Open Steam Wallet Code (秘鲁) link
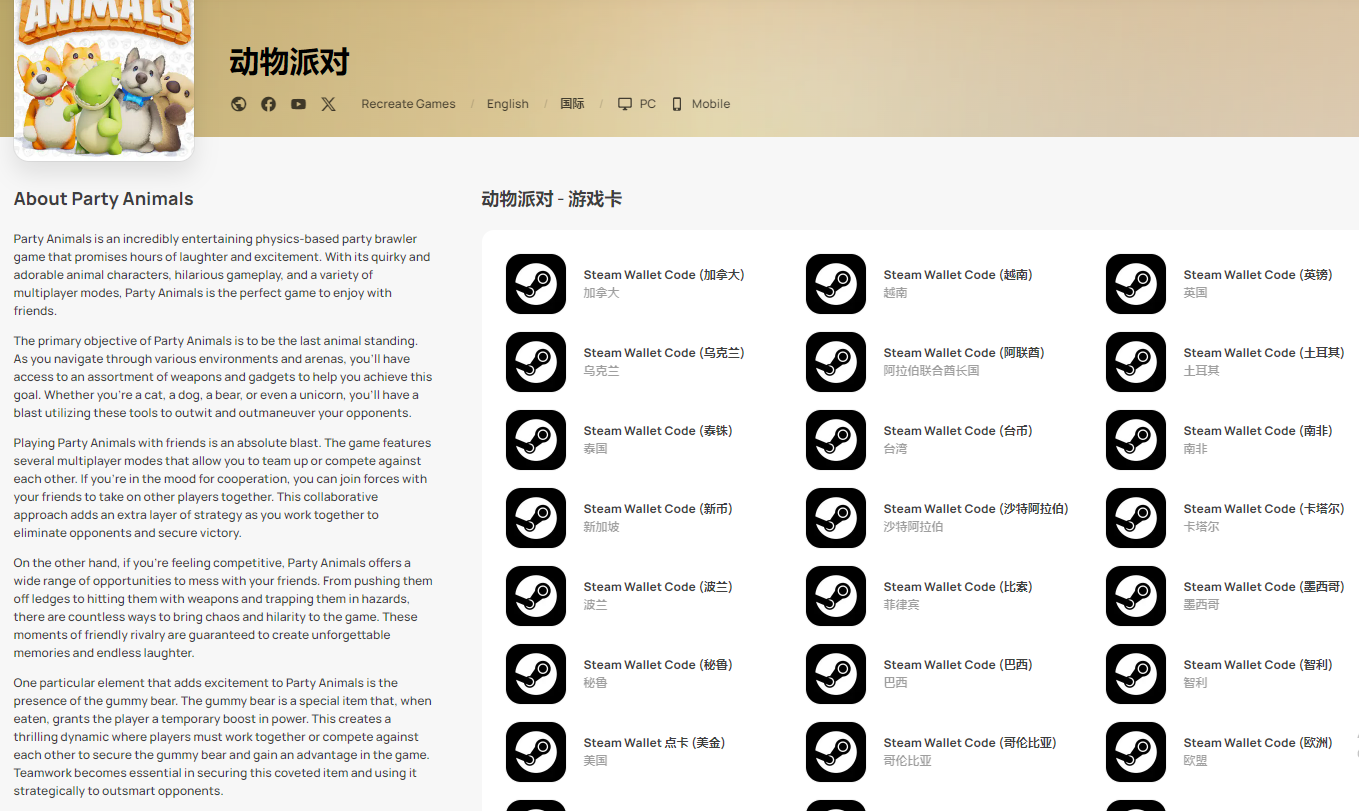 pos(658,665)
